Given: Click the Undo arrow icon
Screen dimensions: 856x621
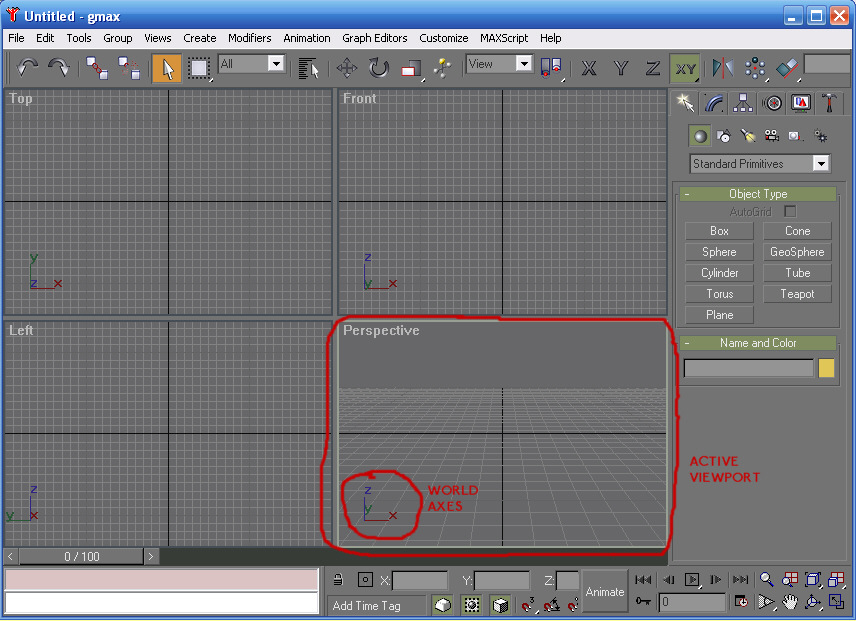Looking at the screenshot, I should [27, 68].
